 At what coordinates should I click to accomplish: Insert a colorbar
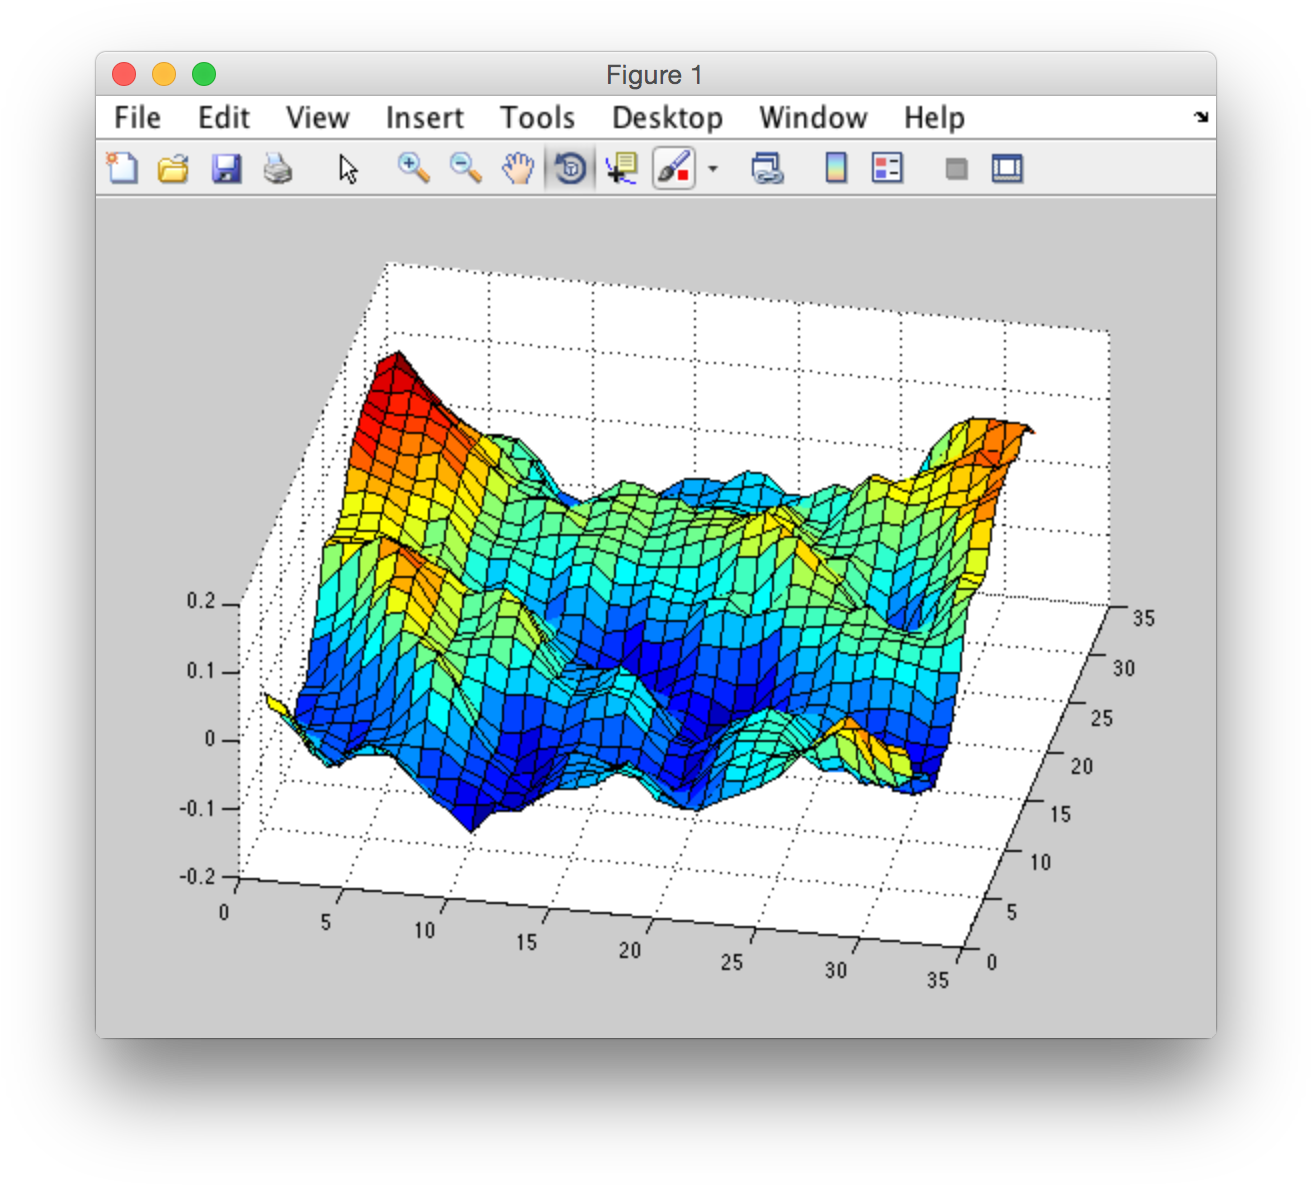click(835, 168)
